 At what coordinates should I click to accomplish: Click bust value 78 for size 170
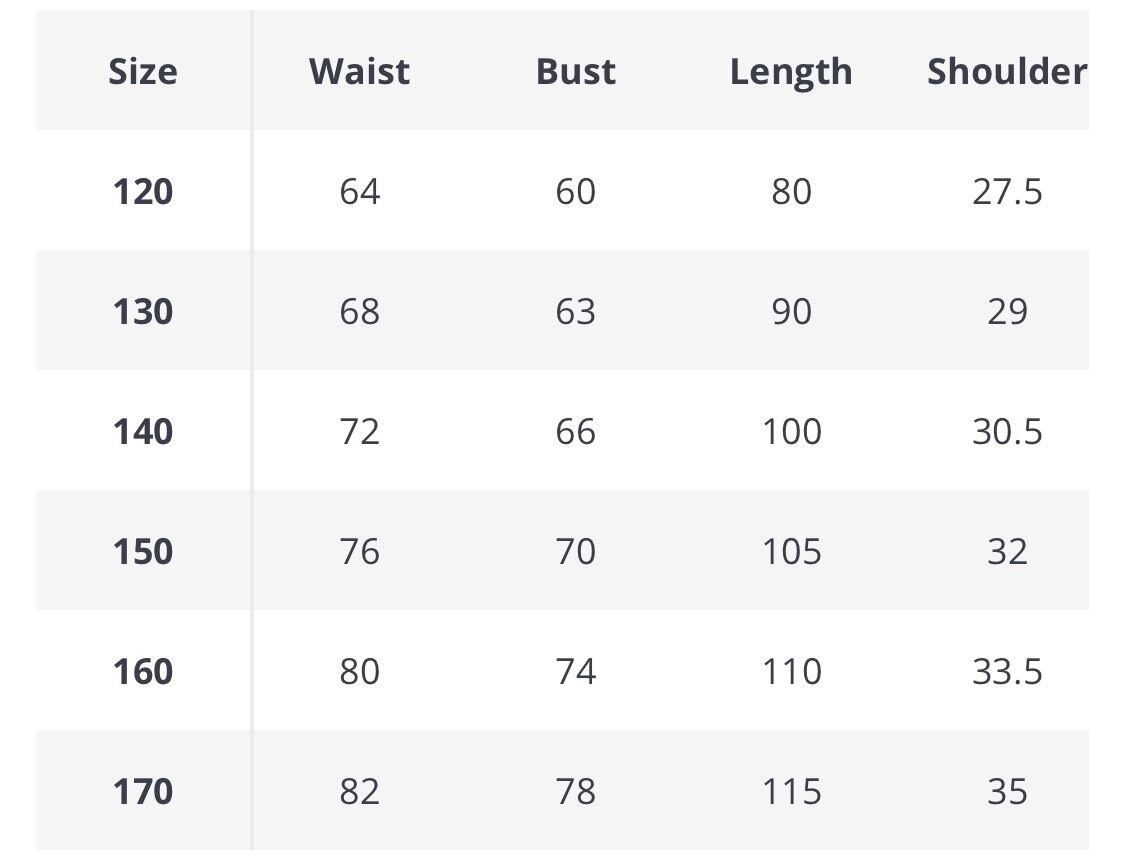click(575, 791)
